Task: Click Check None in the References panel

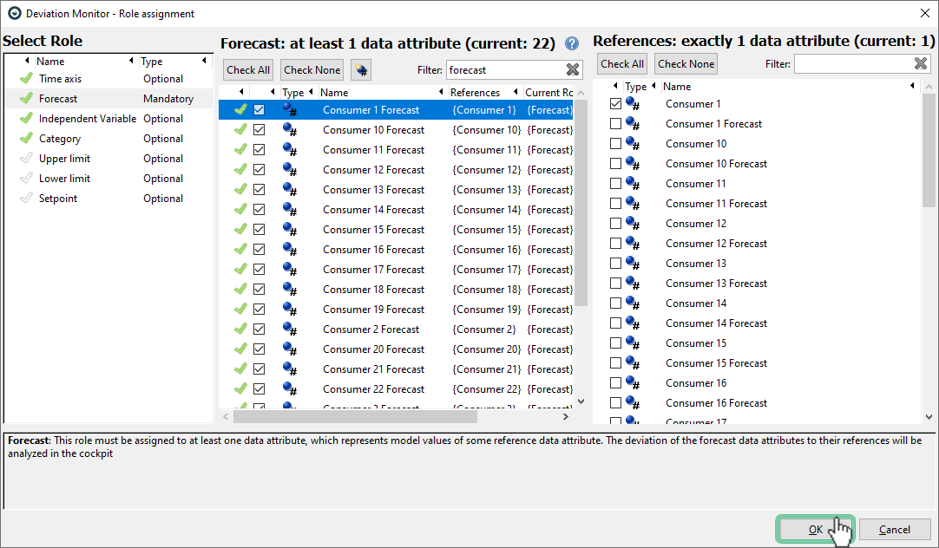Action: [686, 63]
